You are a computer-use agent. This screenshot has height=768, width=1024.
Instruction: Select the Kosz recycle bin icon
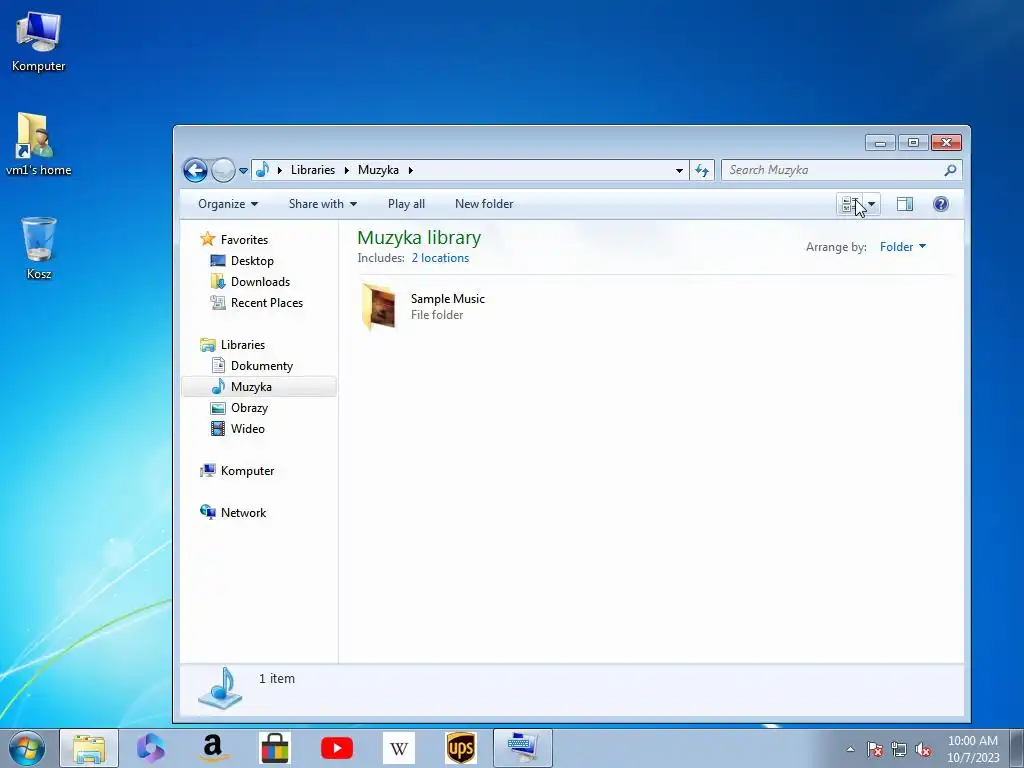click(39, 248)
